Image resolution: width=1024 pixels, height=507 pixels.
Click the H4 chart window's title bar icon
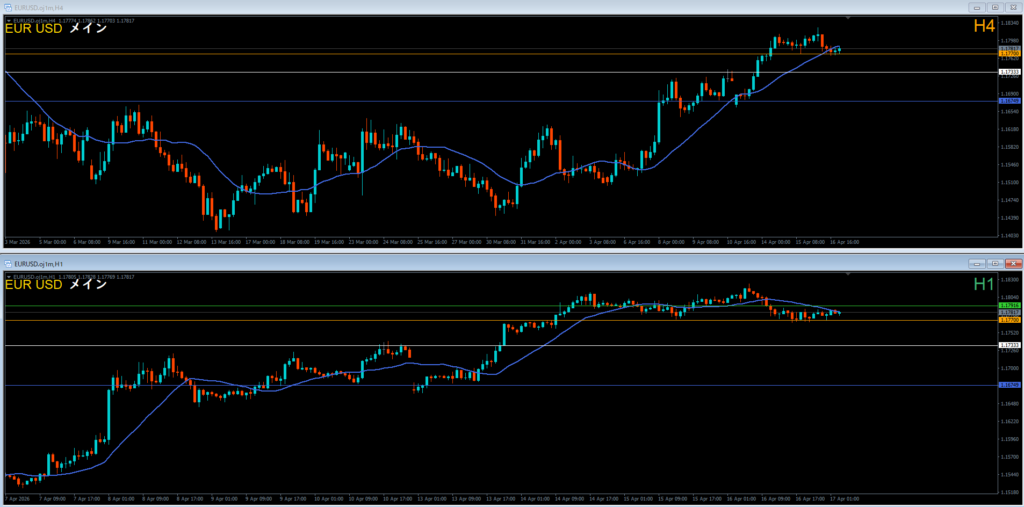click(9, 7)
